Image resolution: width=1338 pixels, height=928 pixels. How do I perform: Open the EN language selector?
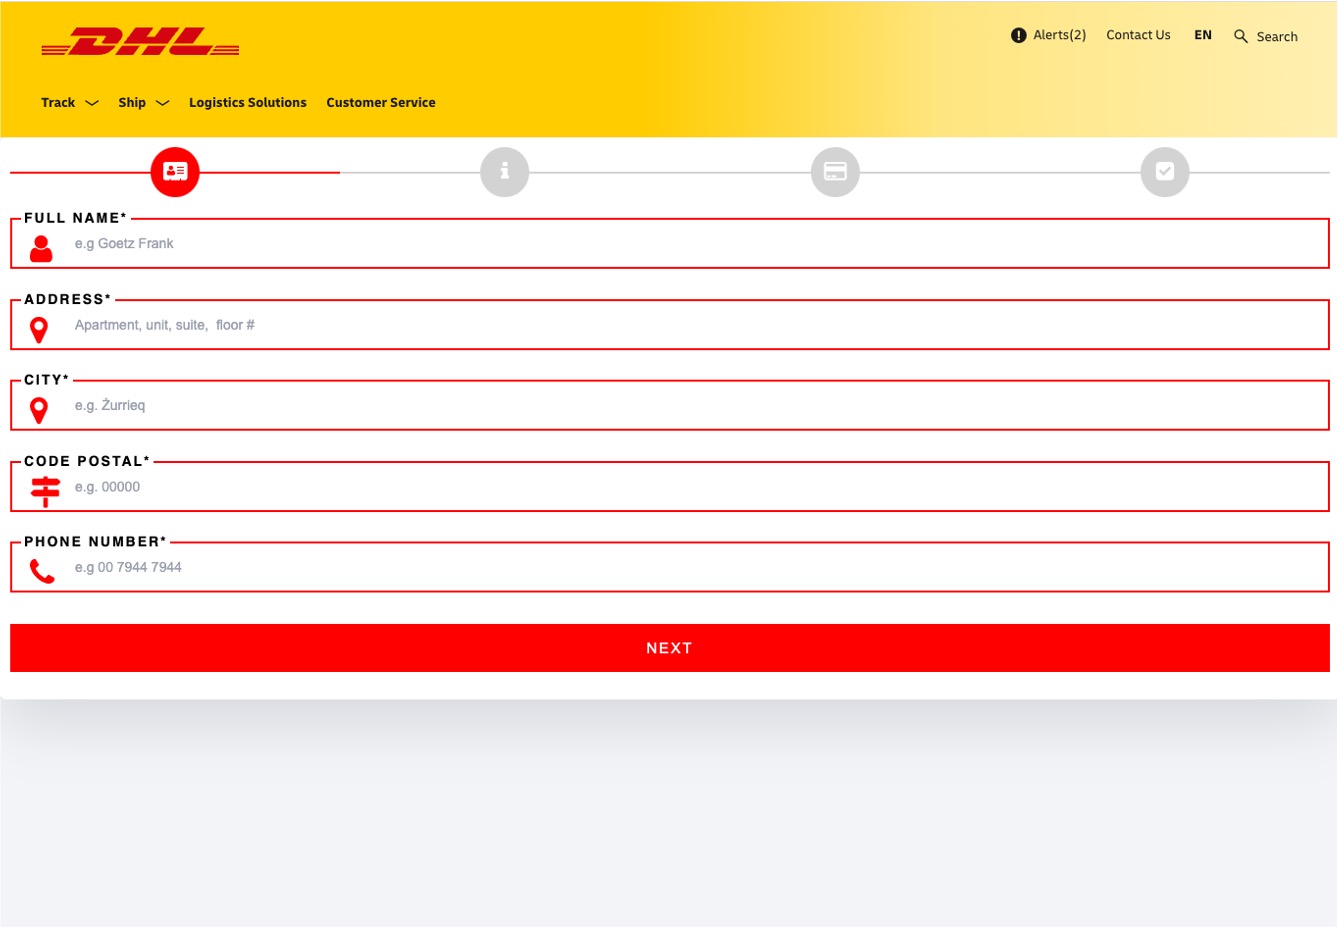pyautogui.click(x=1203, y=34)
